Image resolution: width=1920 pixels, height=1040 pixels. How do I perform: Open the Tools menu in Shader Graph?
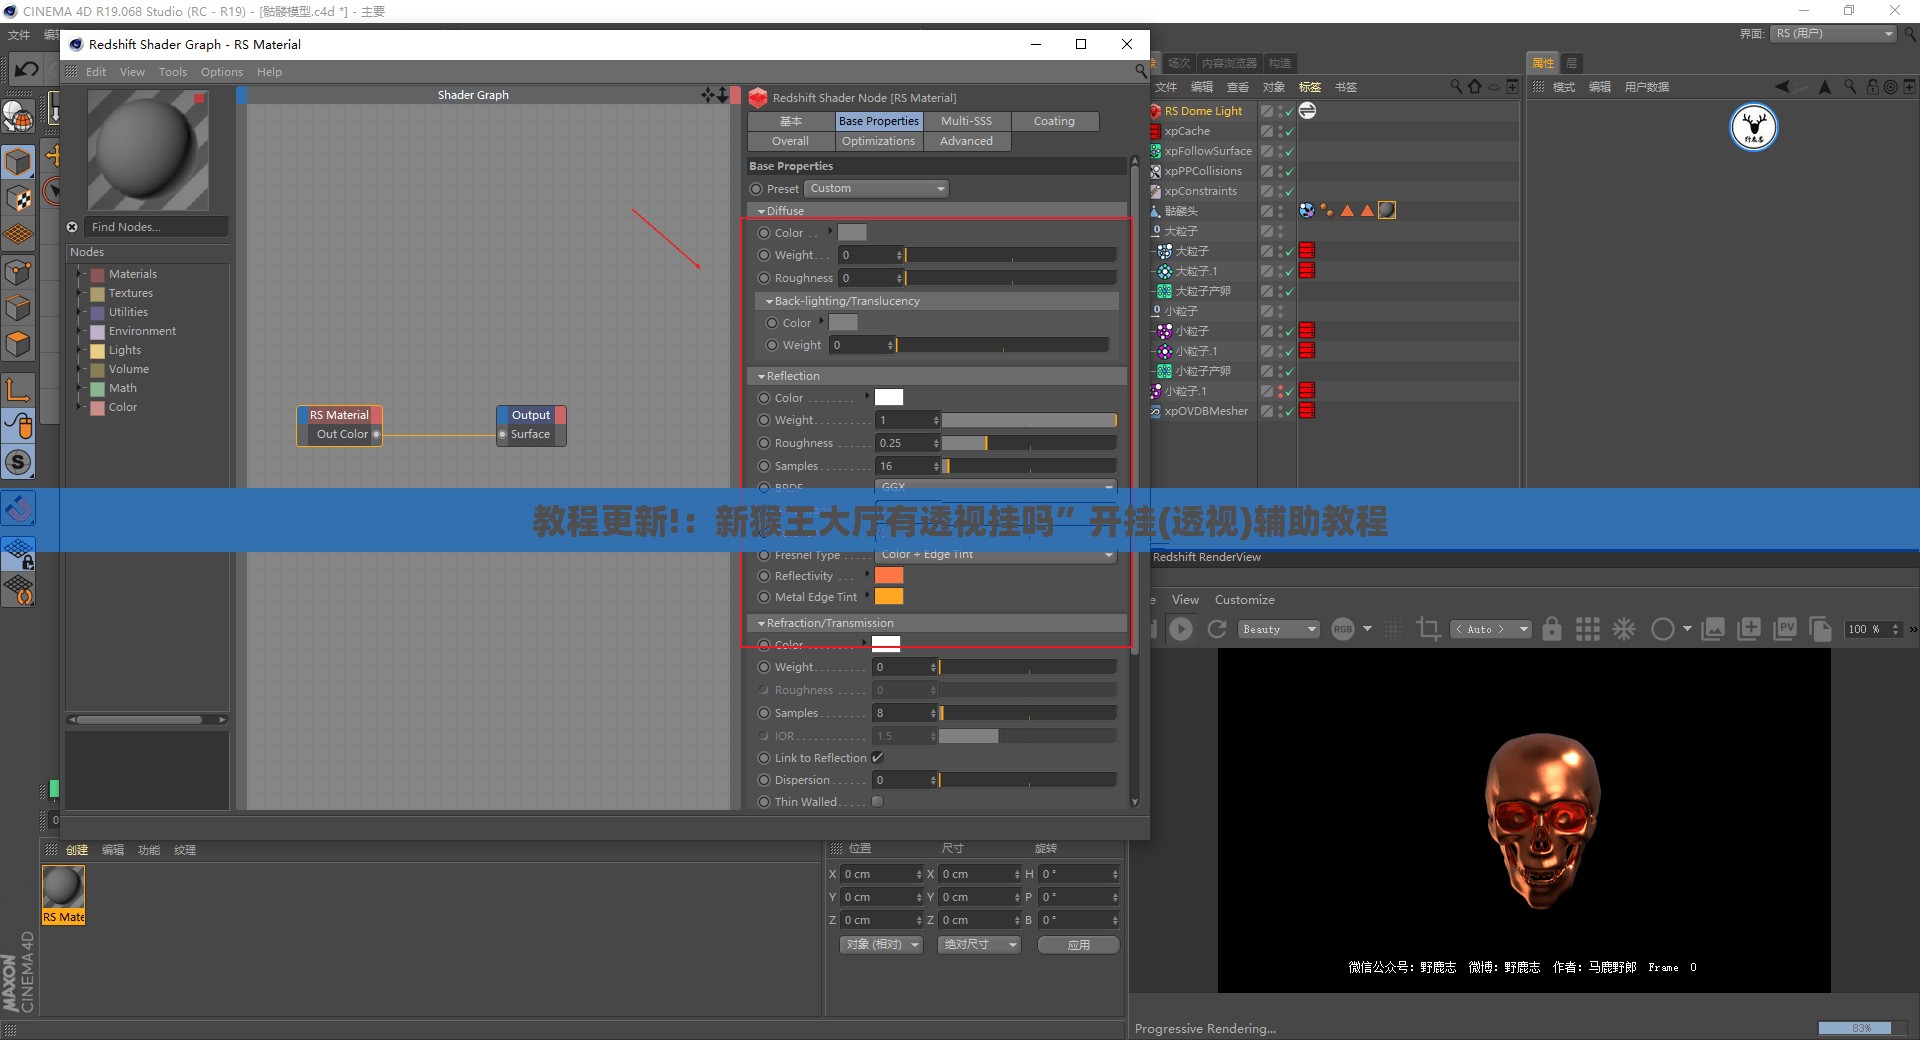tap(173, 72)
